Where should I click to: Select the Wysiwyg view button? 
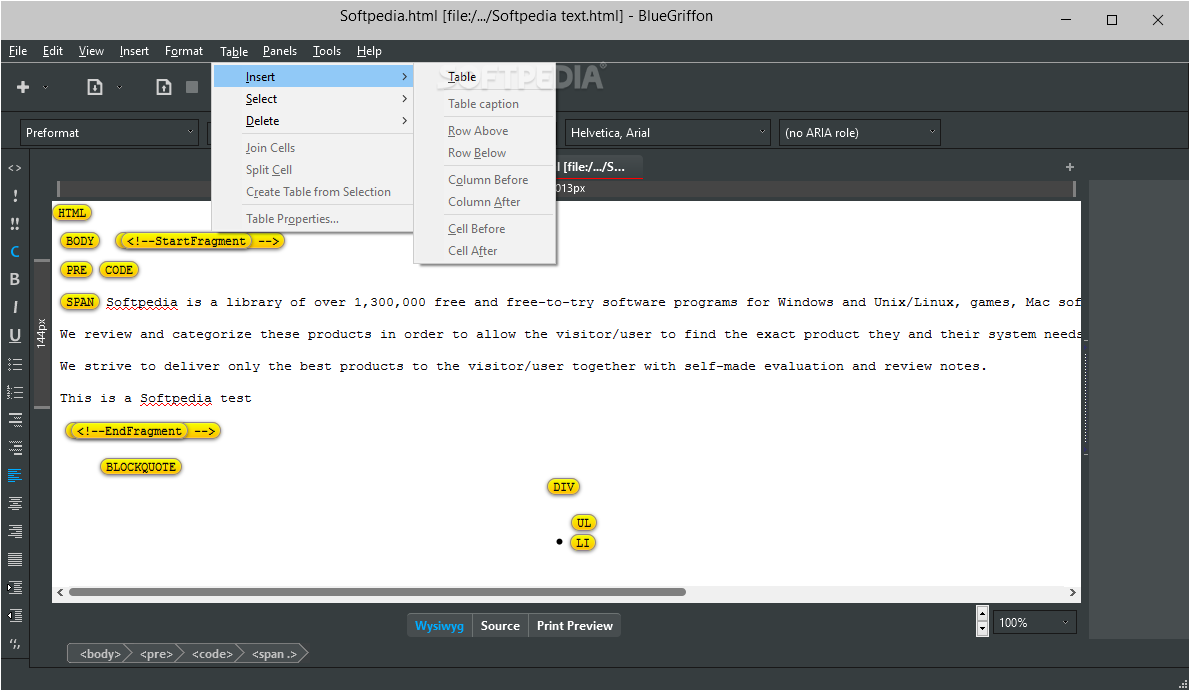(439, 626)
